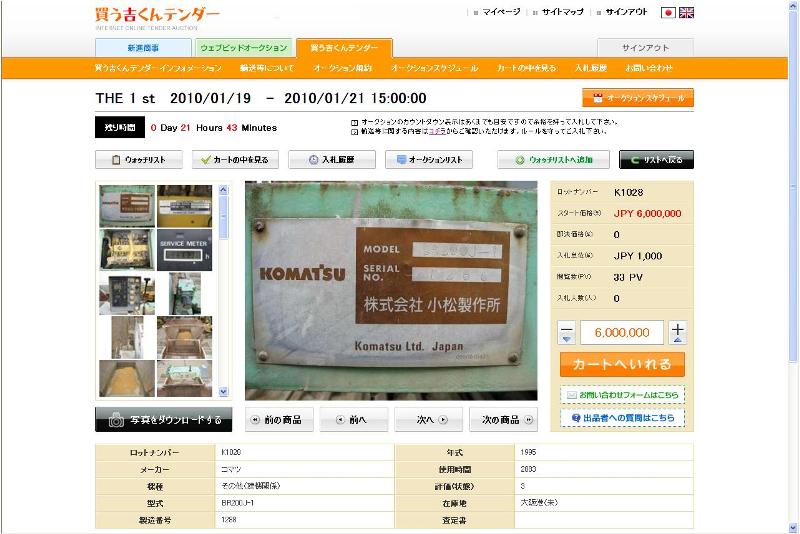This screenshot has width=800, height=534.
Task: Click the 6,000,000 bid amount field
Action: [622, 333]
